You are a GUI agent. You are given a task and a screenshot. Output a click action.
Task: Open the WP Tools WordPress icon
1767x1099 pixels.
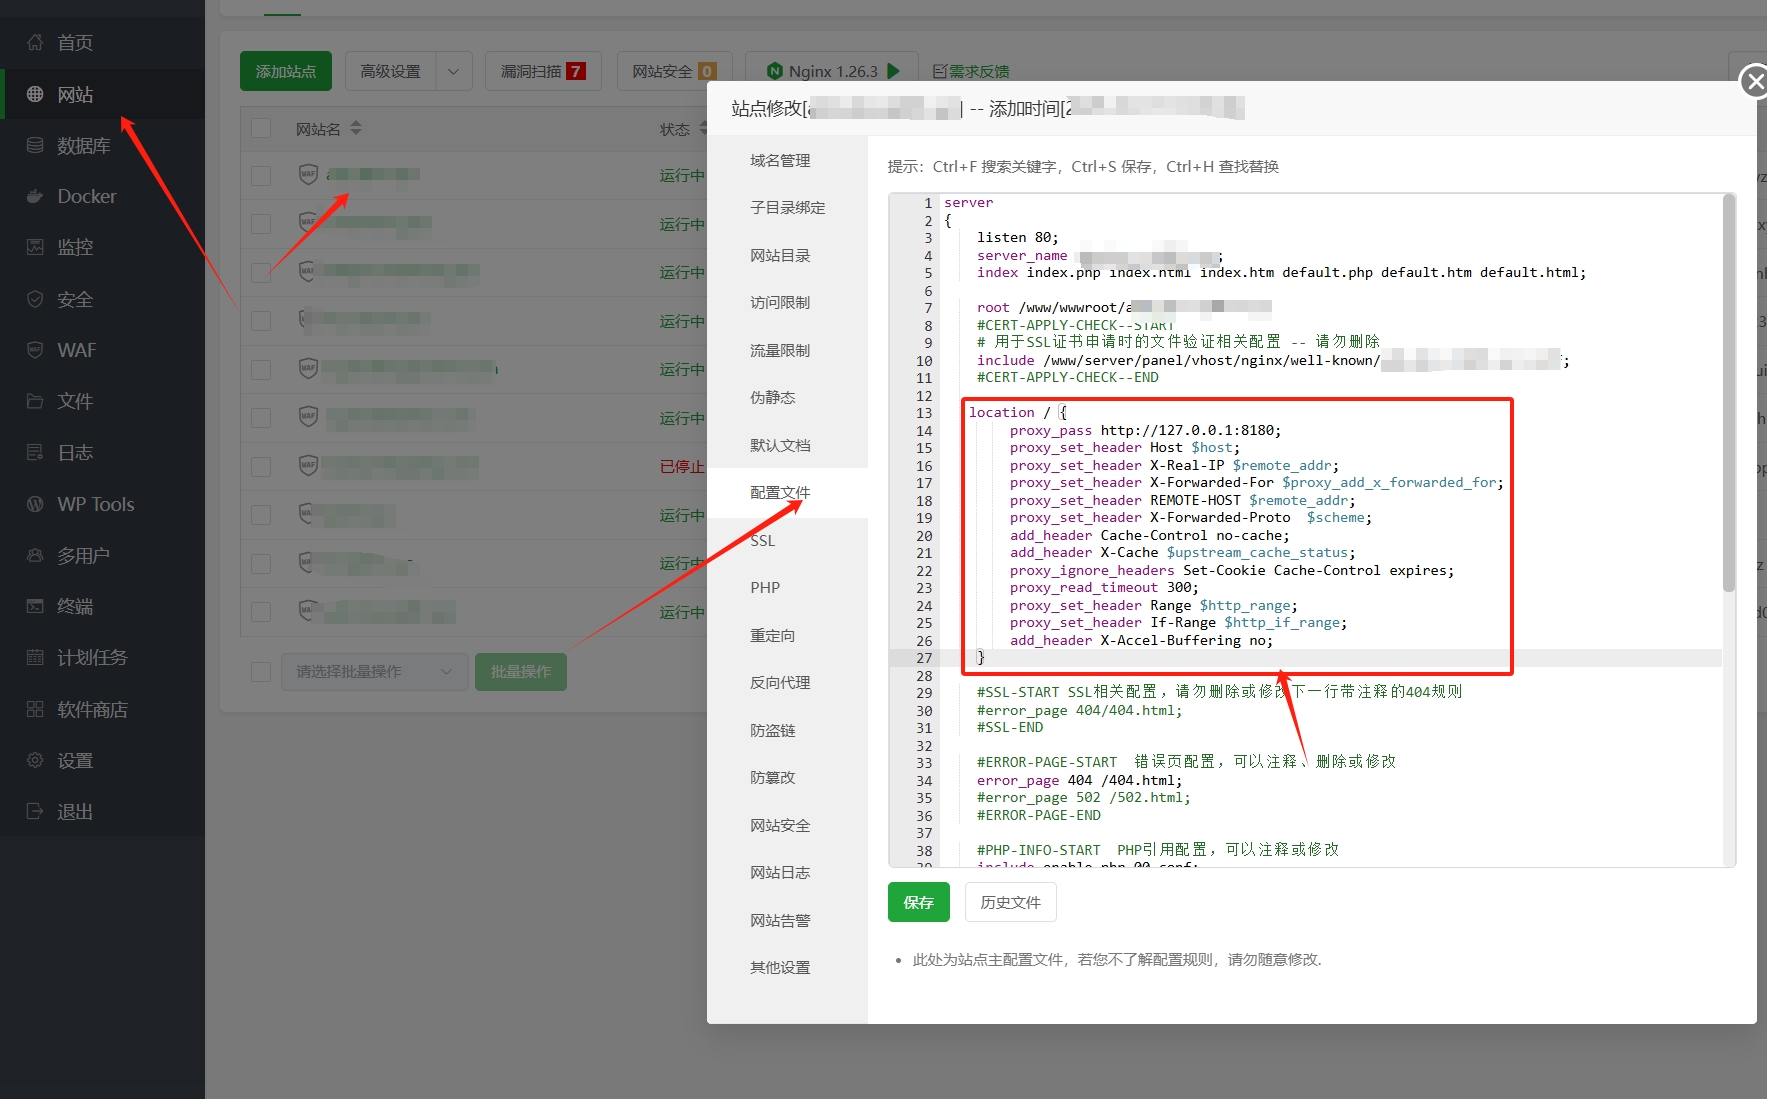[x=35, y=504]
